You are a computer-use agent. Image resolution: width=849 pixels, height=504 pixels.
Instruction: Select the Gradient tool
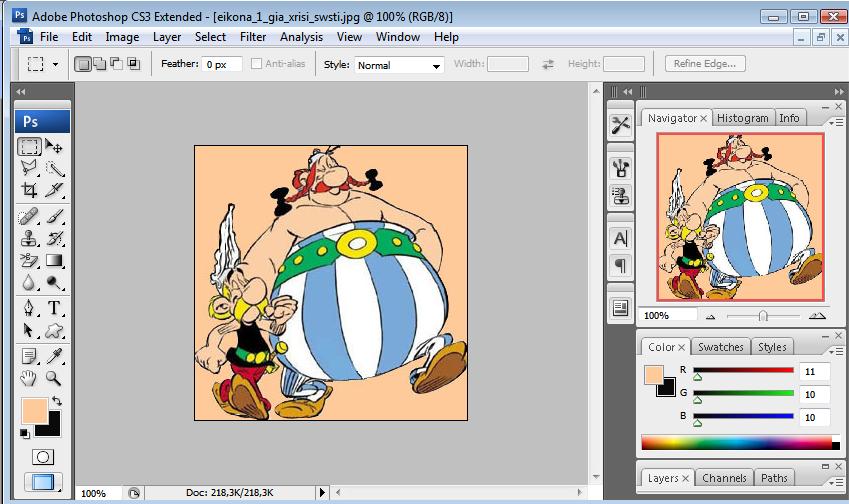coord(54,260)
